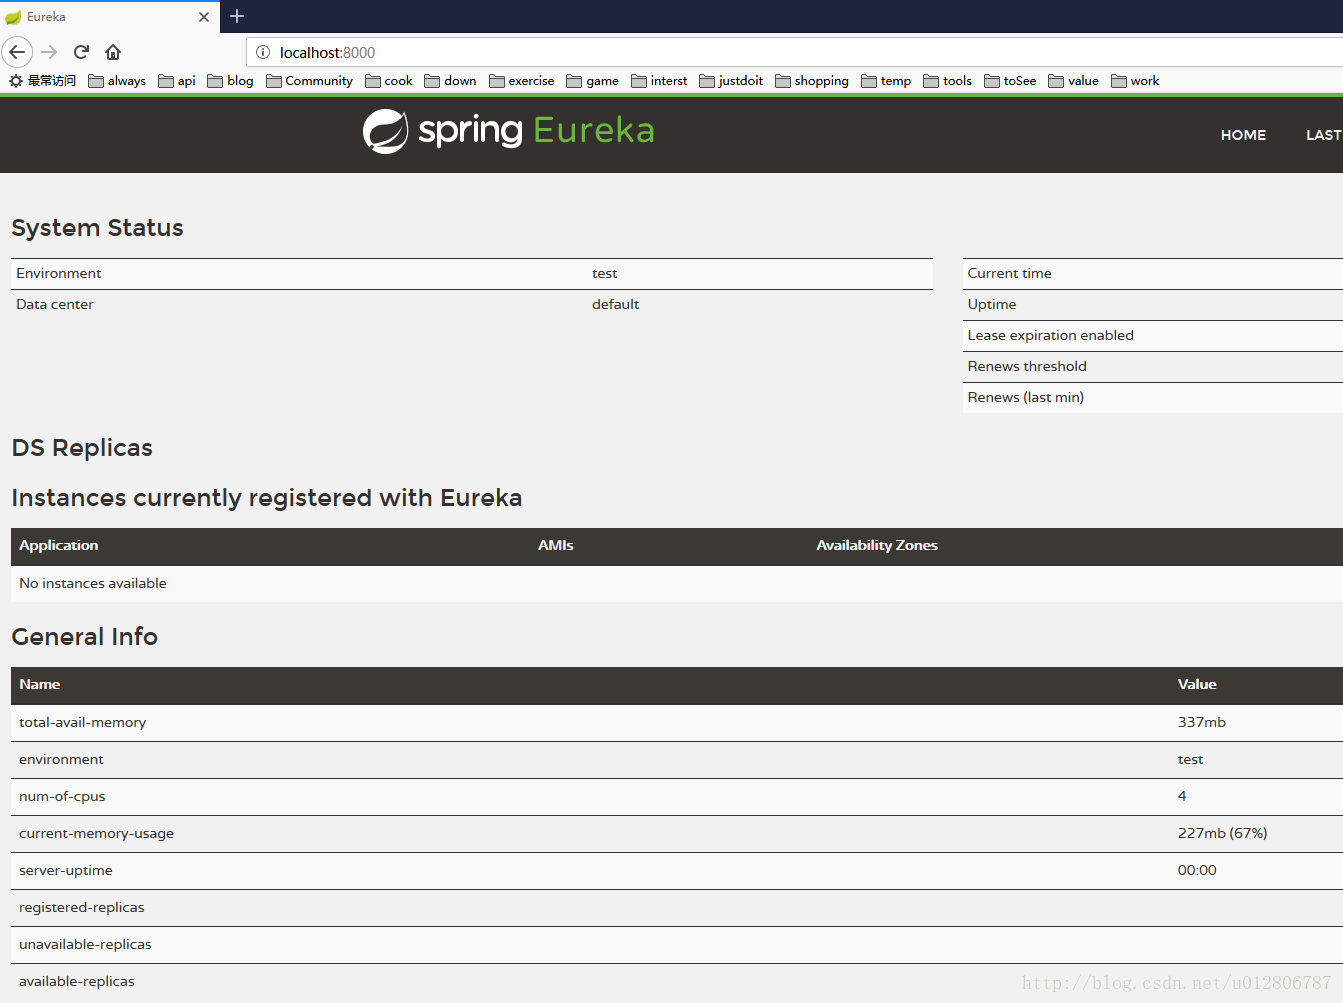The width and height of the screenshot is (1343, 1003).
Task: Open the shopping bookmark folder
Action: tap(812, 81)
